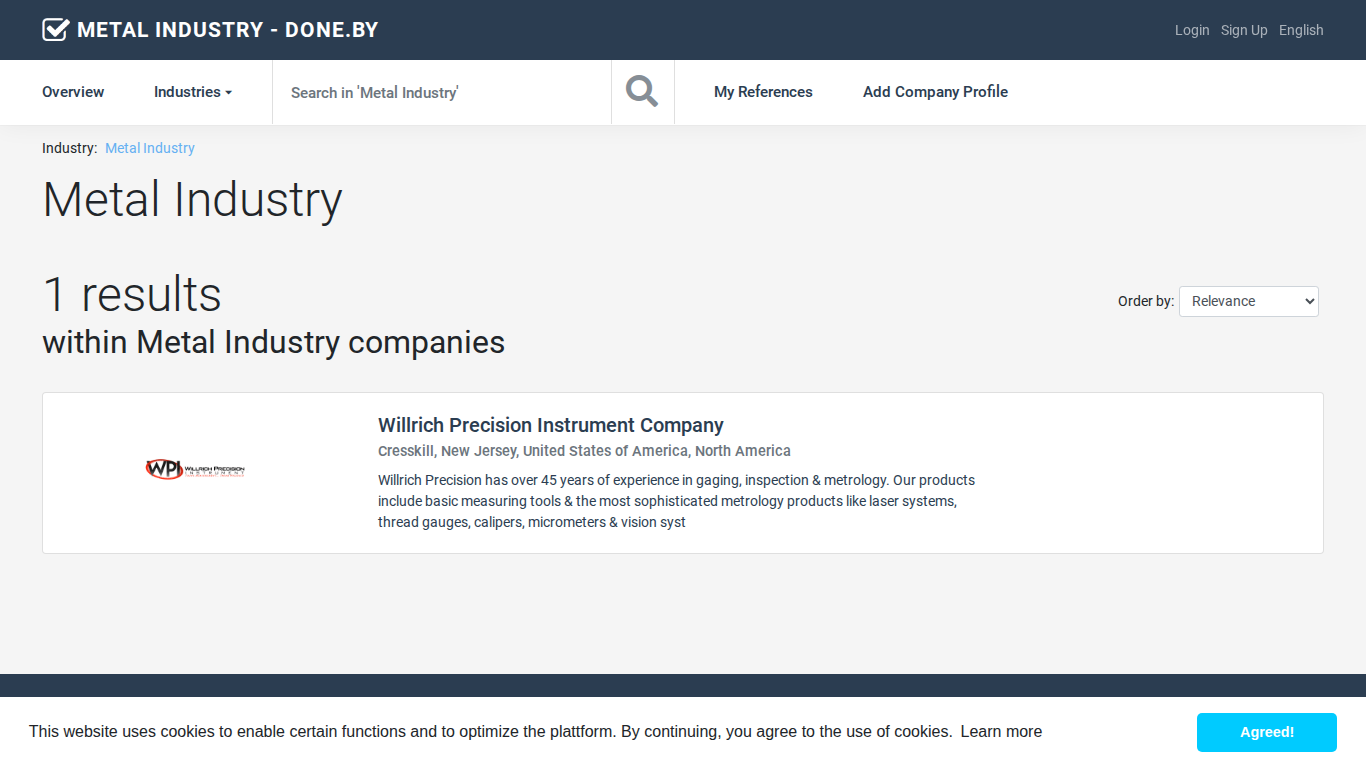Click the Agreed! cookie button
This screenshot has height=768, width=1366.
tap(1267, 732)
